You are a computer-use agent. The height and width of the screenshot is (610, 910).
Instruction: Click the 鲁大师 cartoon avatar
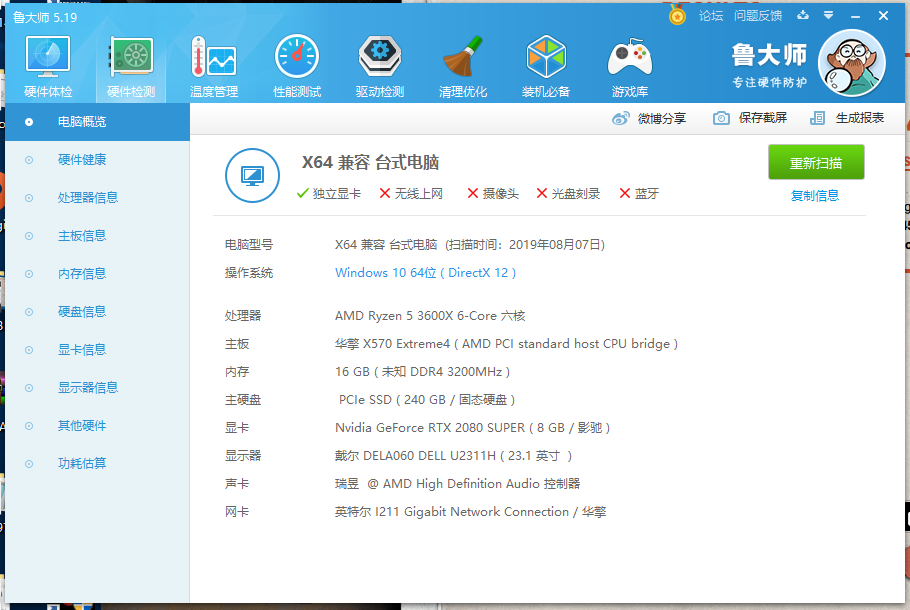(x=851, y=62)
